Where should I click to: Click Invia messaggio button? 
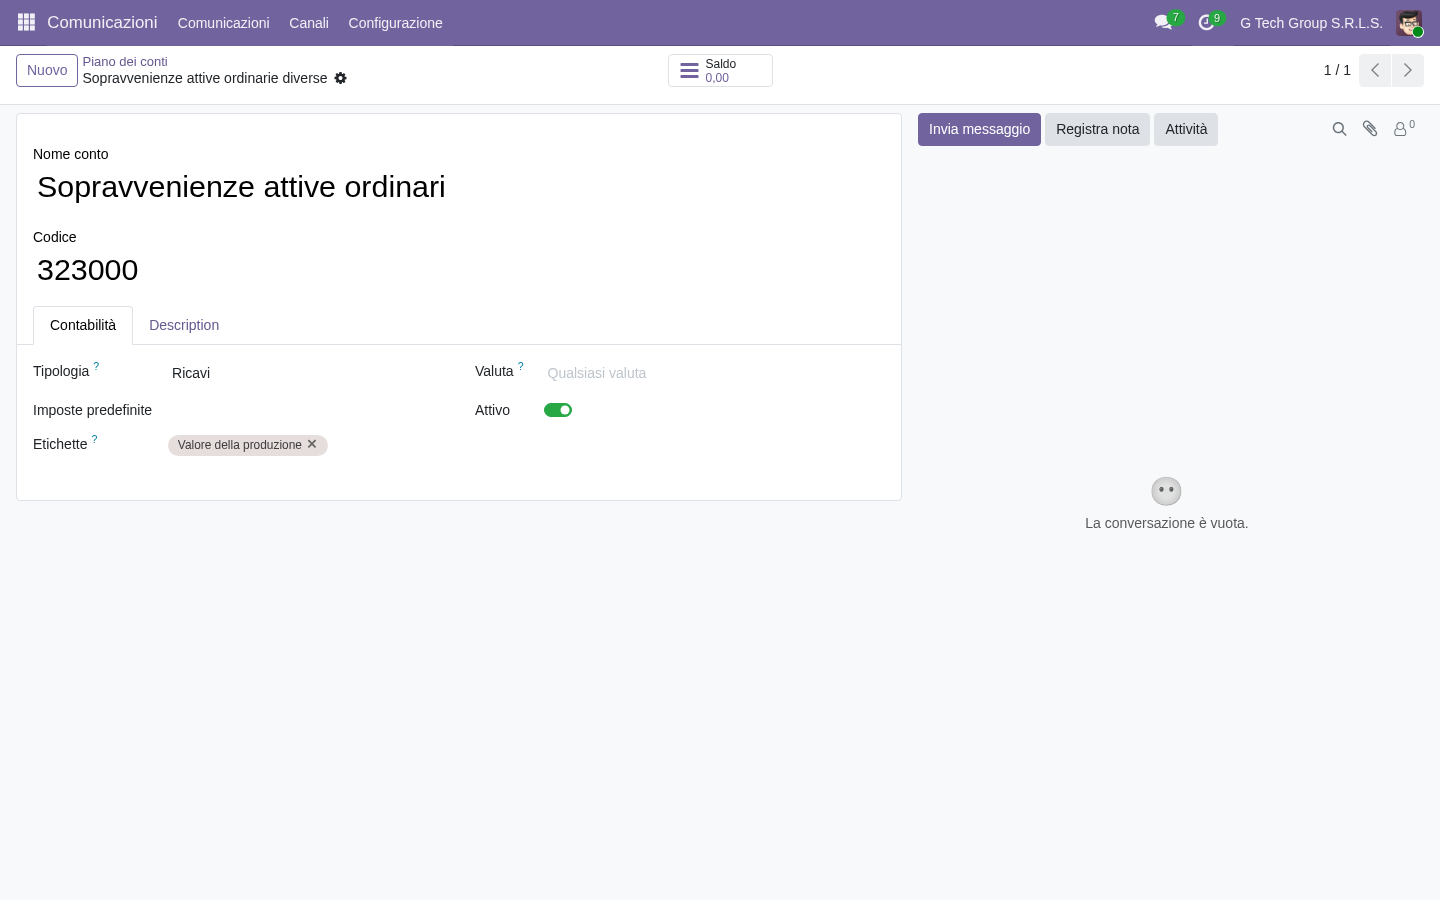click(979, 129)
